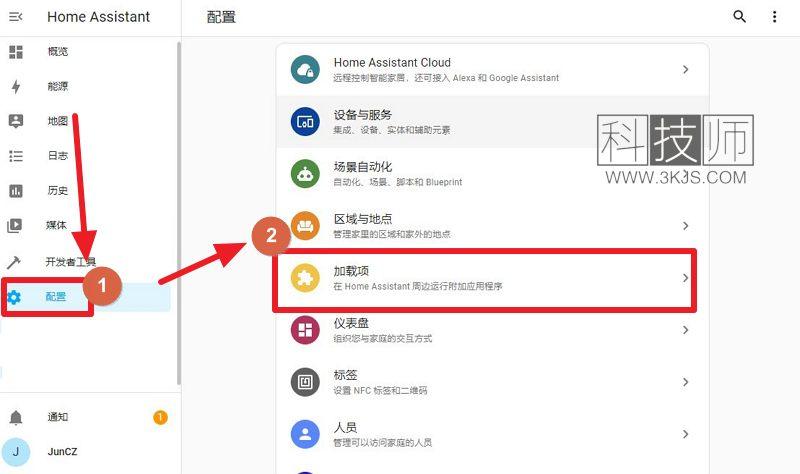Click the 管理可以访问家庭的人员 description

coord(382,442)
